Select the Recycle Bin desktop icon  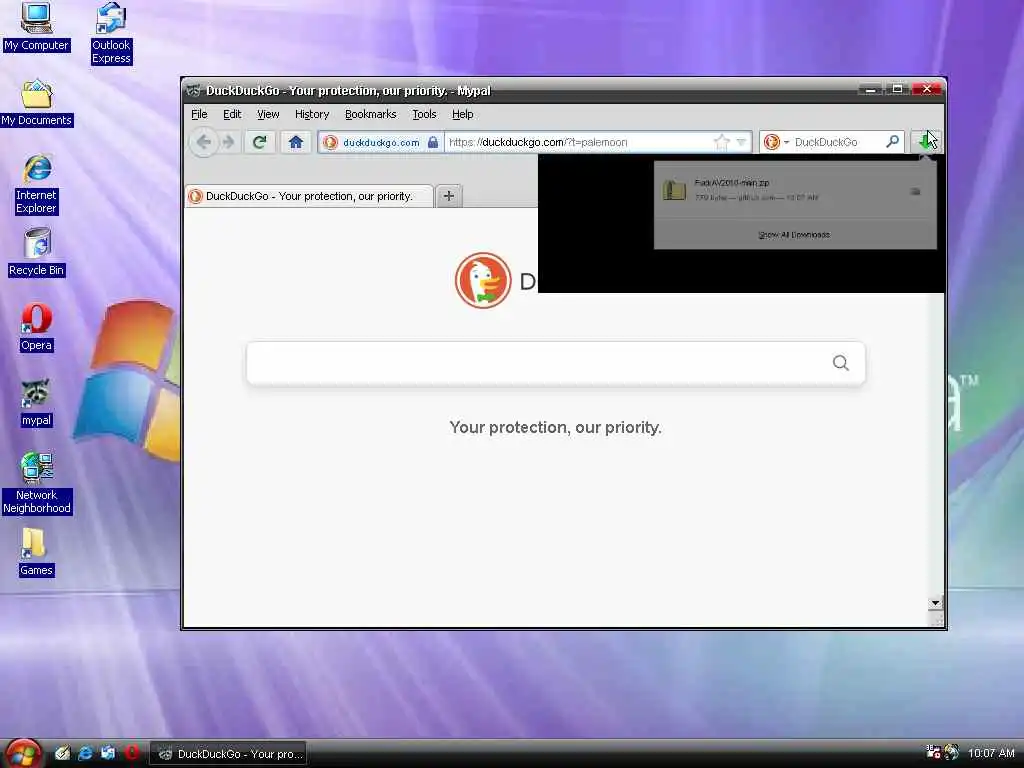[37, 252]
